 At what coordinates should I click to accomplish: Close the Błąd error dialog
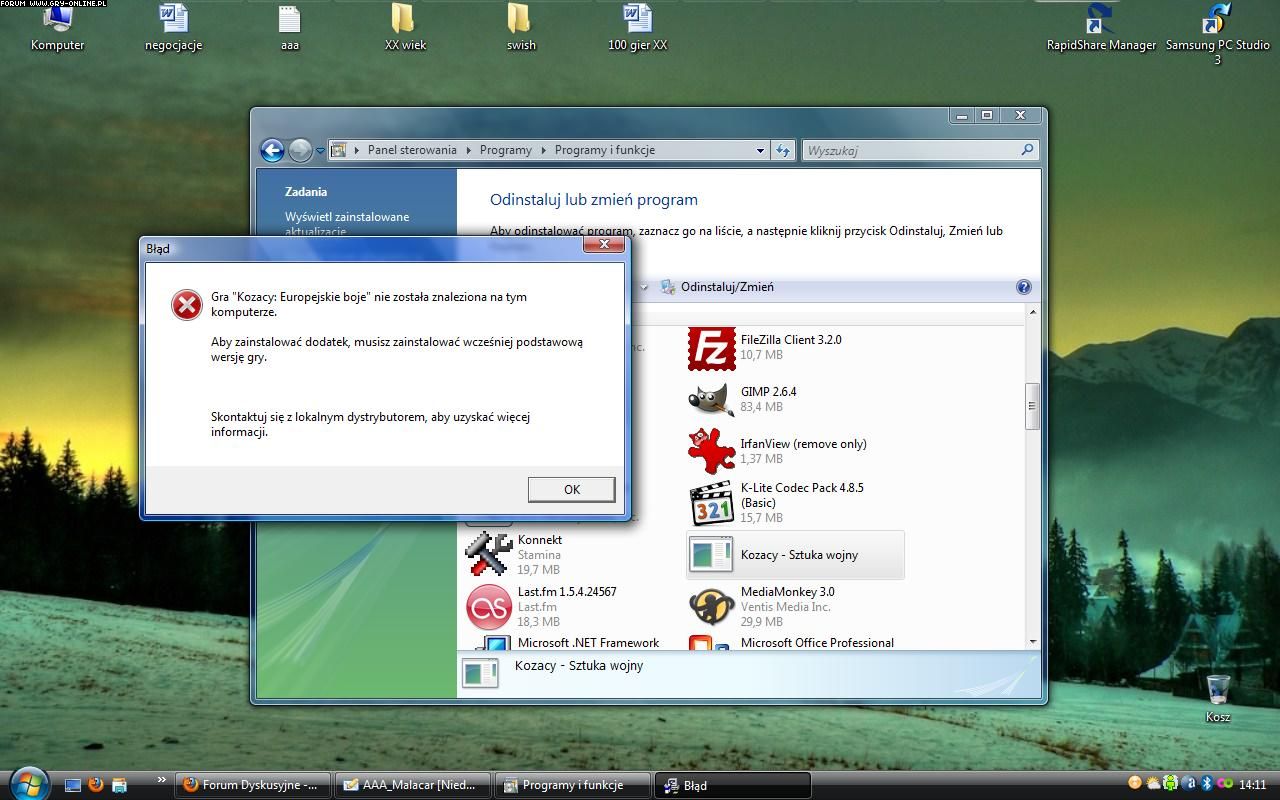[604, 245]
